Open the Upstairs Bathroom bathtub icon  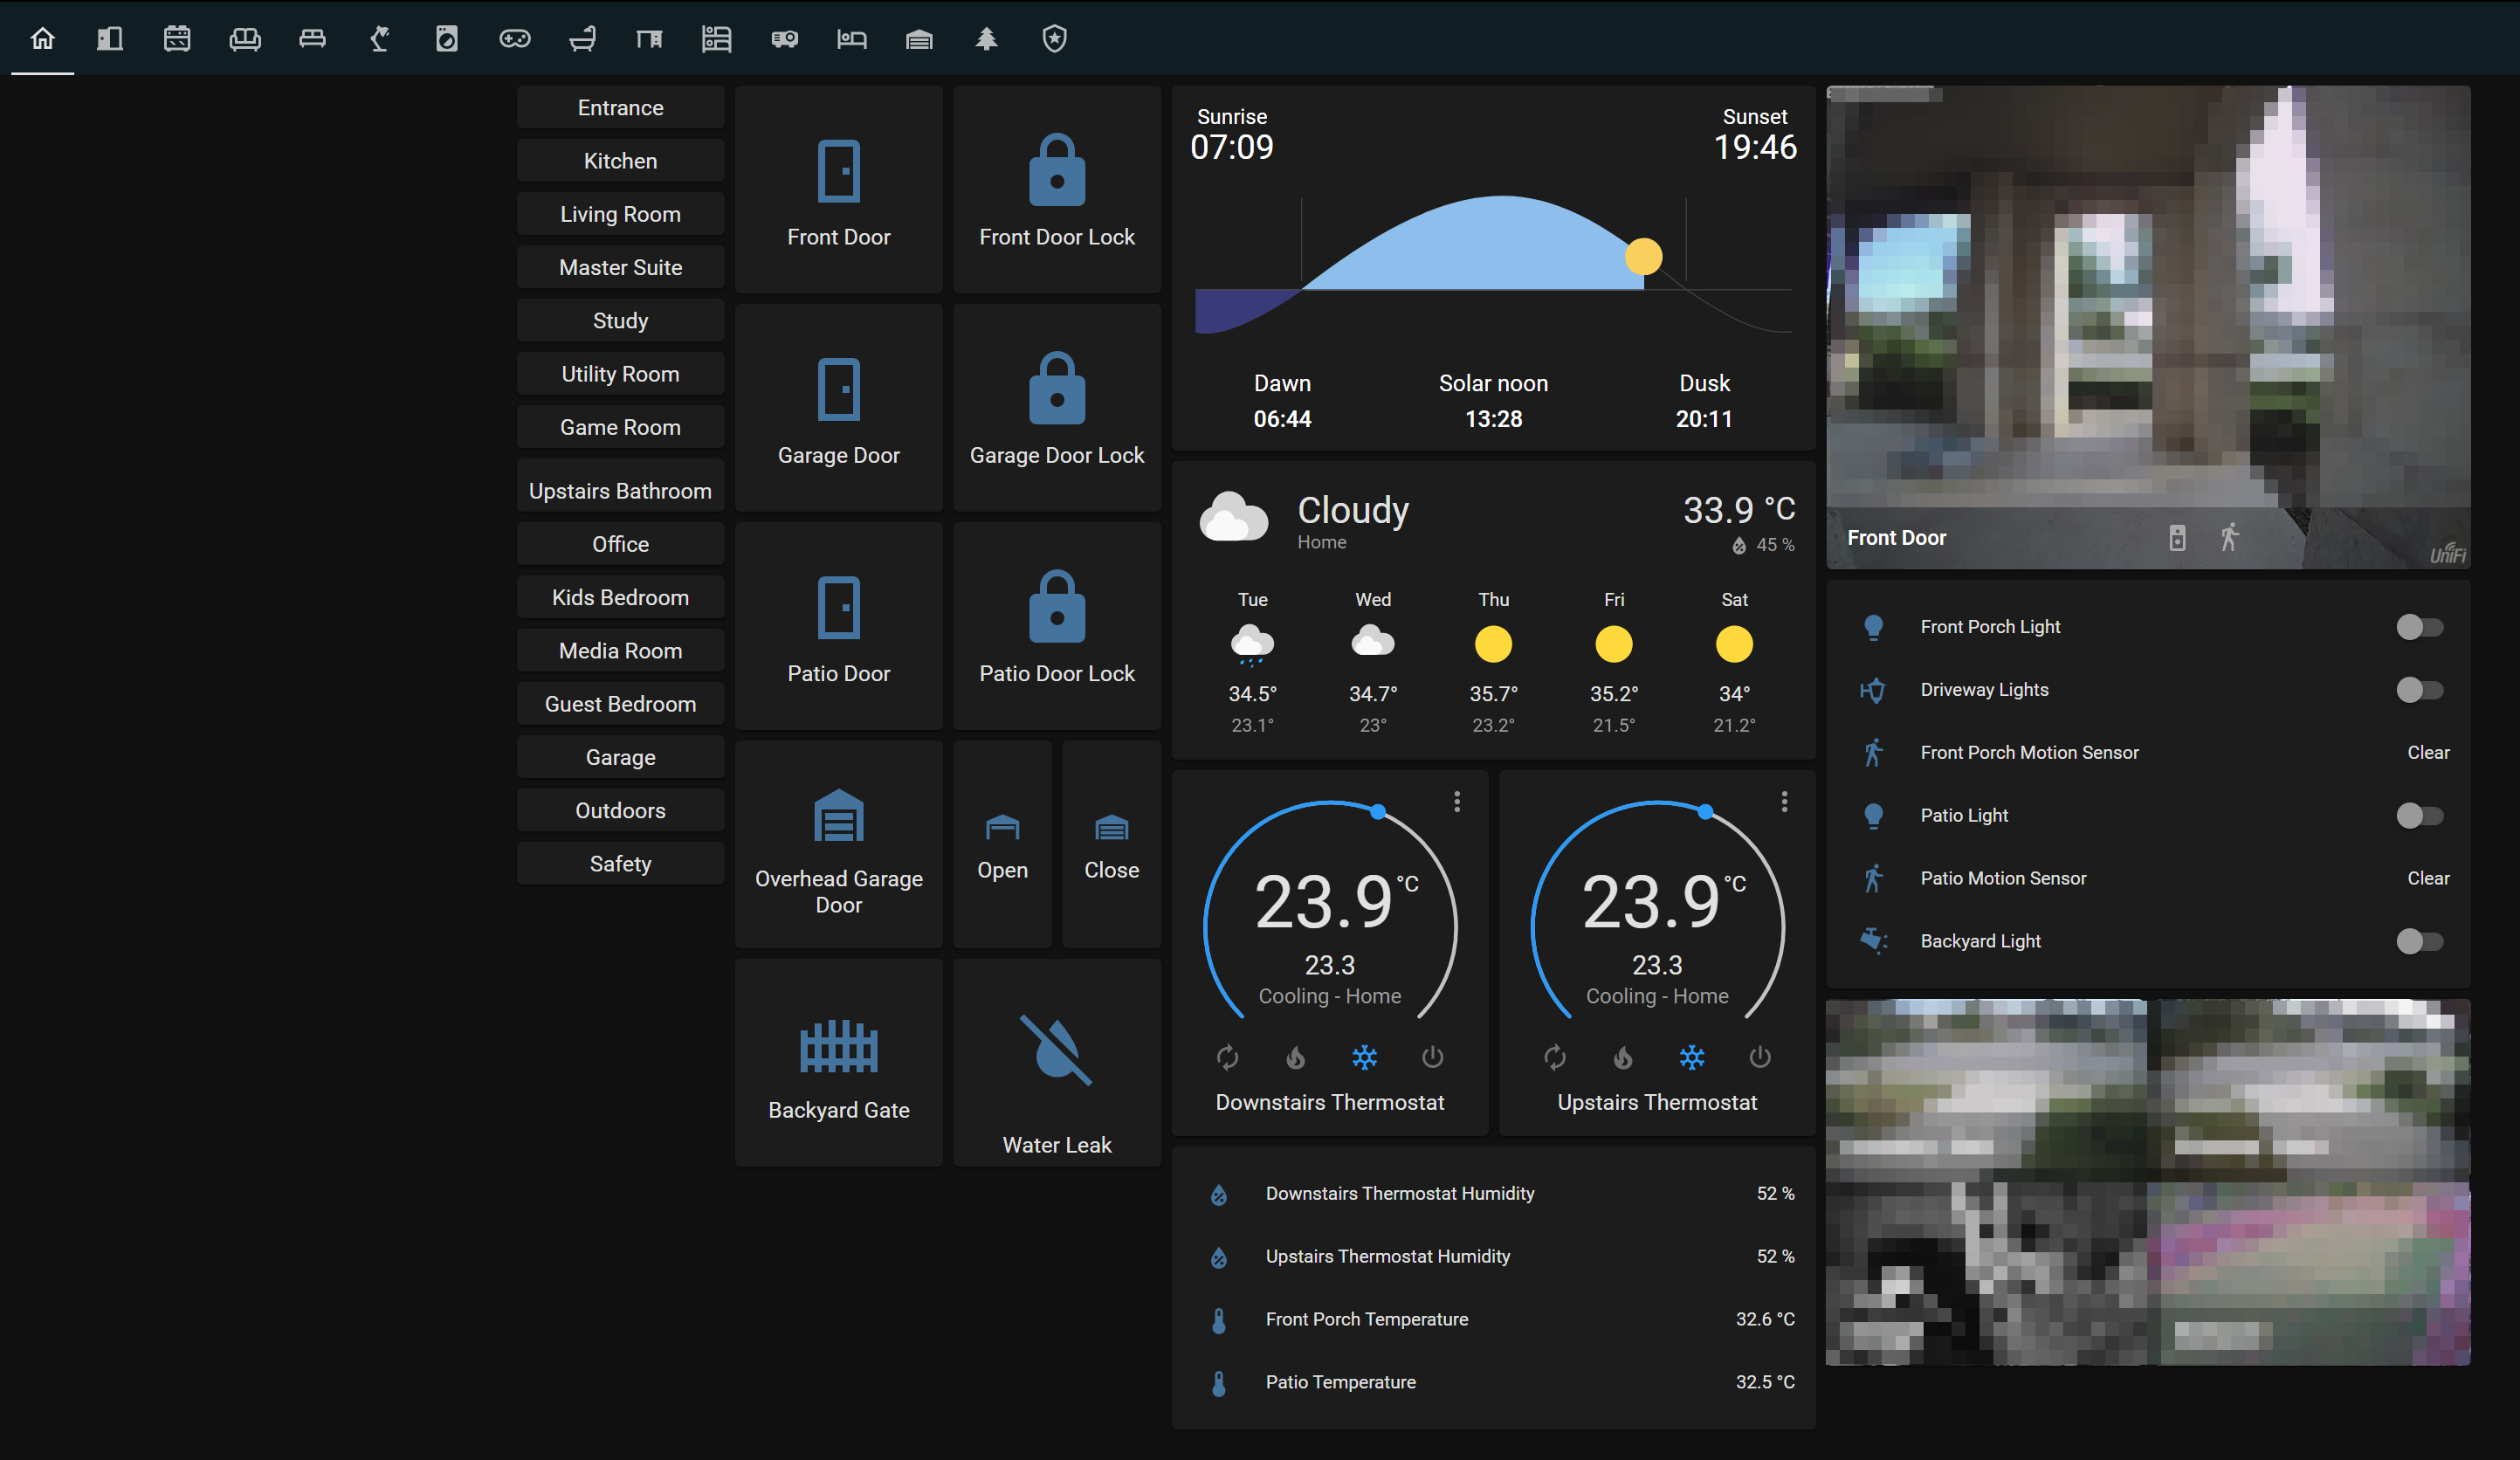coord(582,39)
